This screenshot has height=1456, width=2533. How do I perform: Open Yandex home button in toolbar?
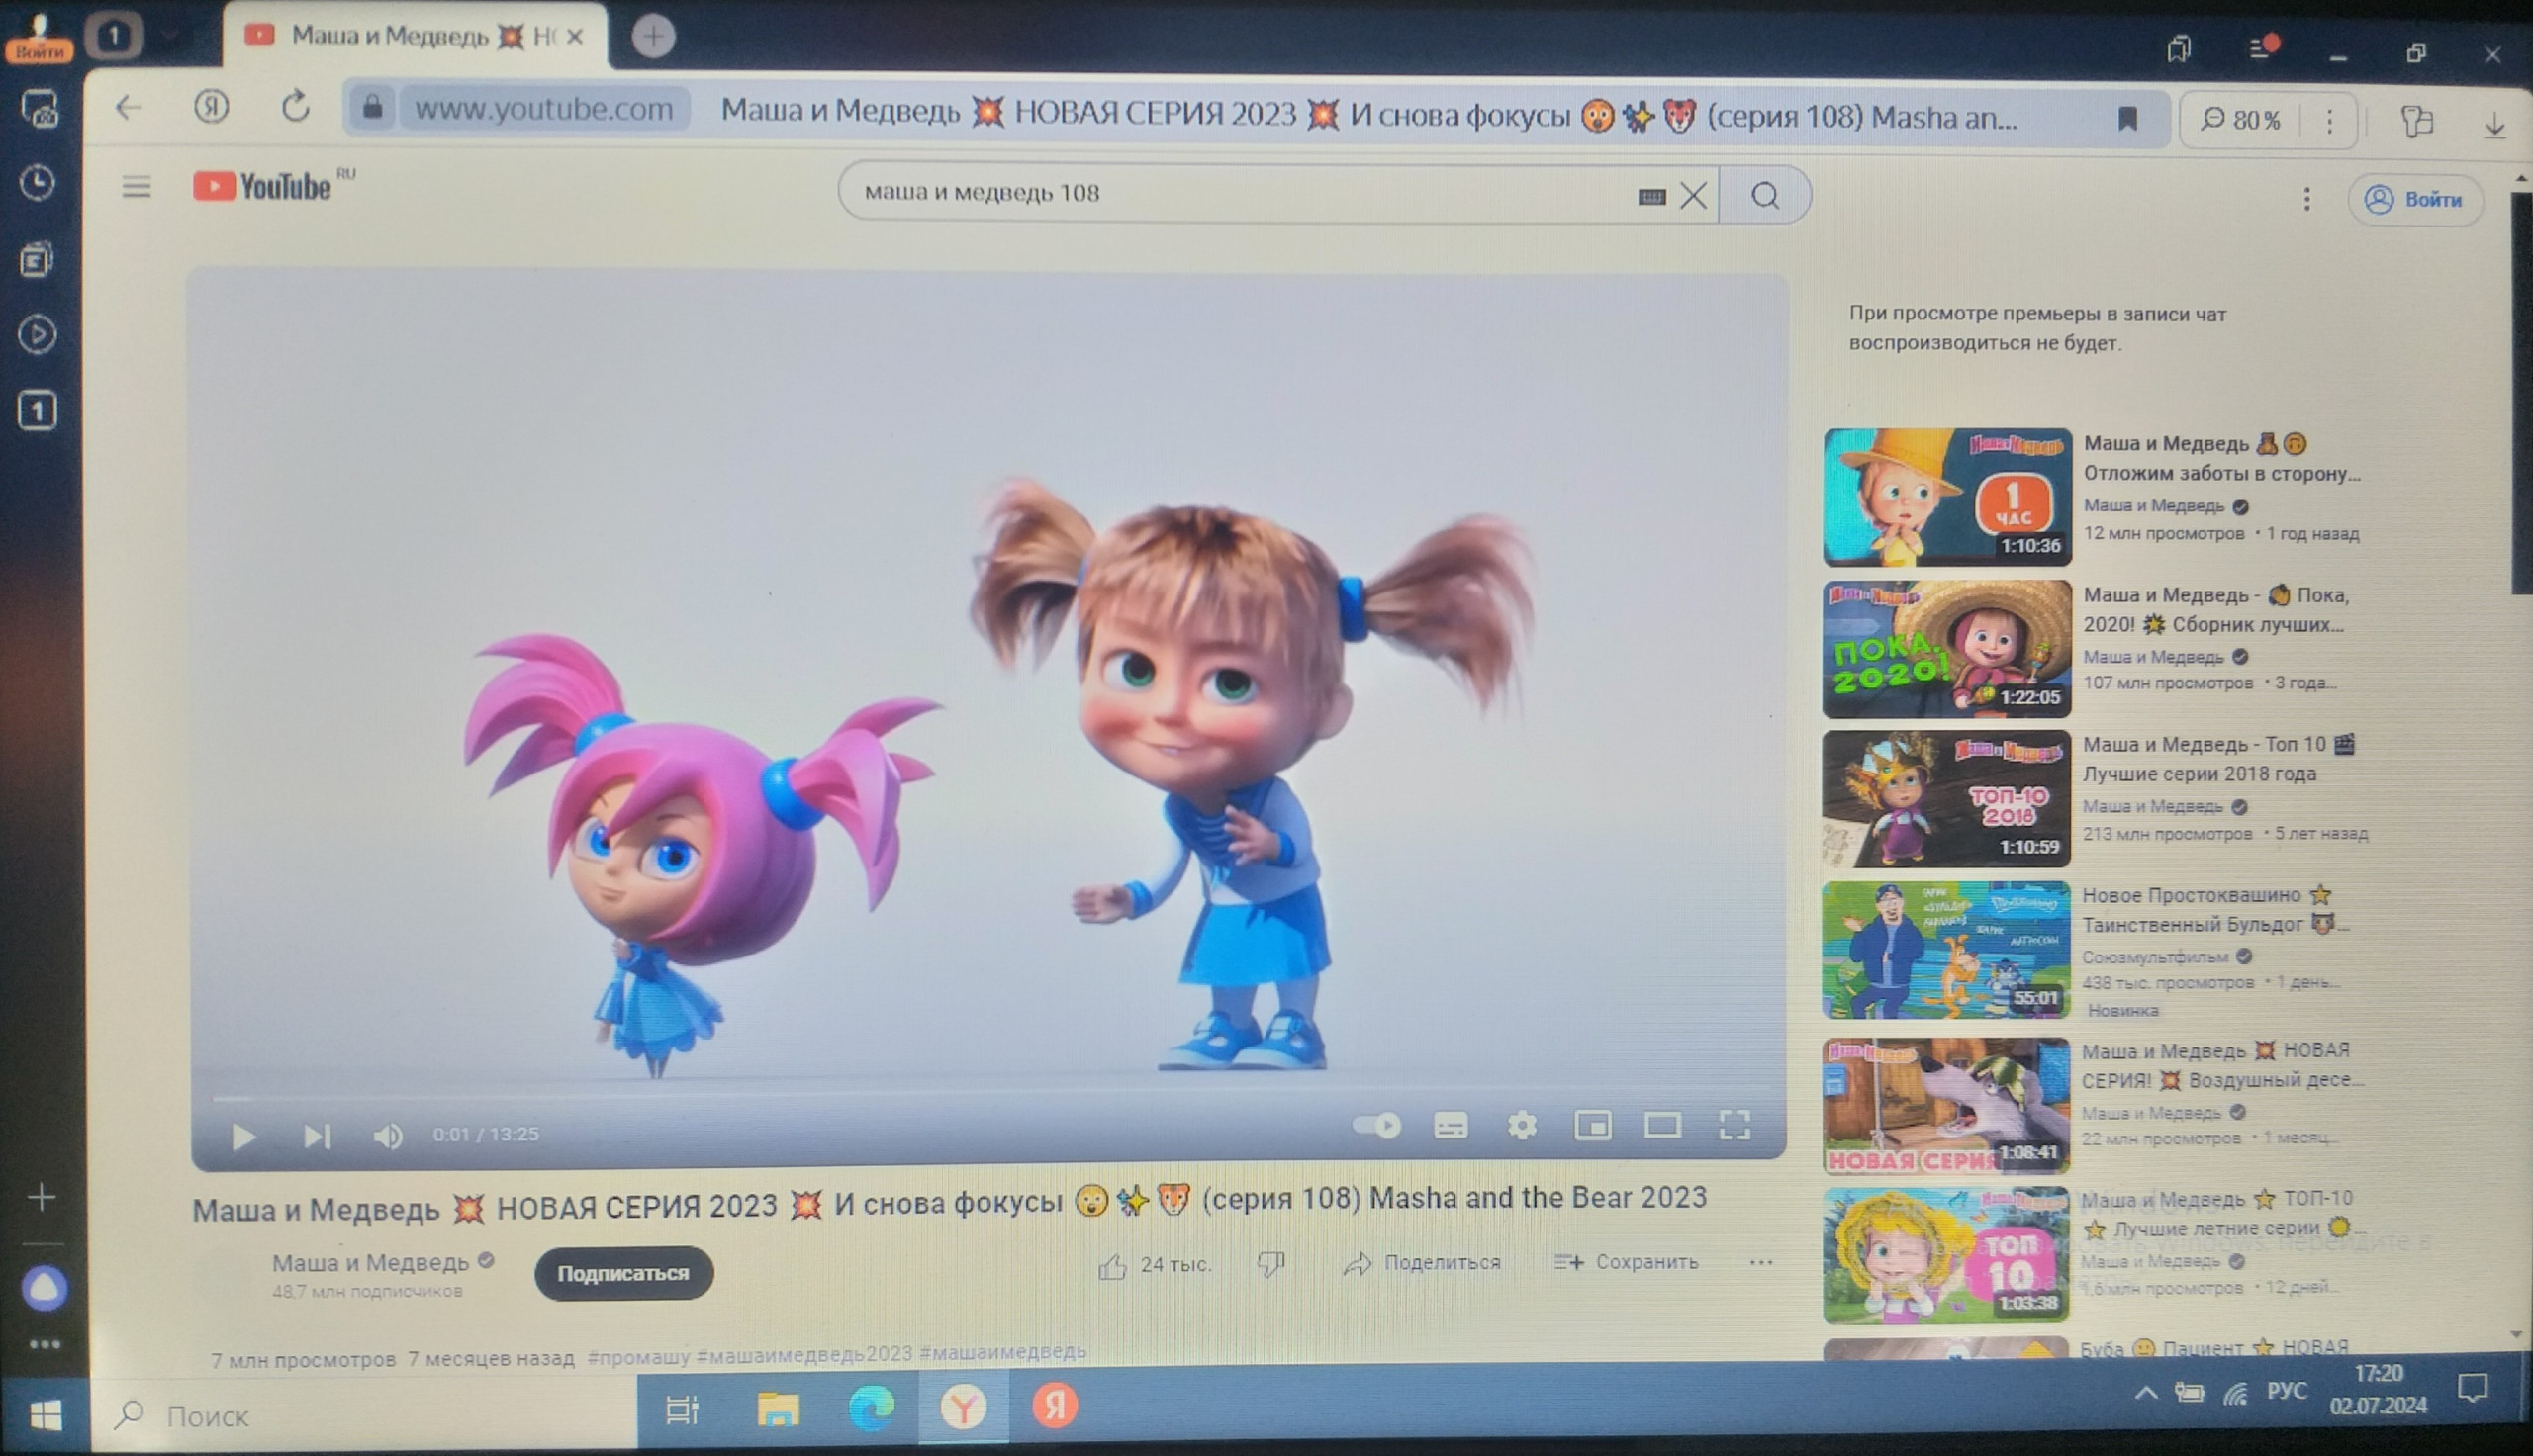point(211,106)
